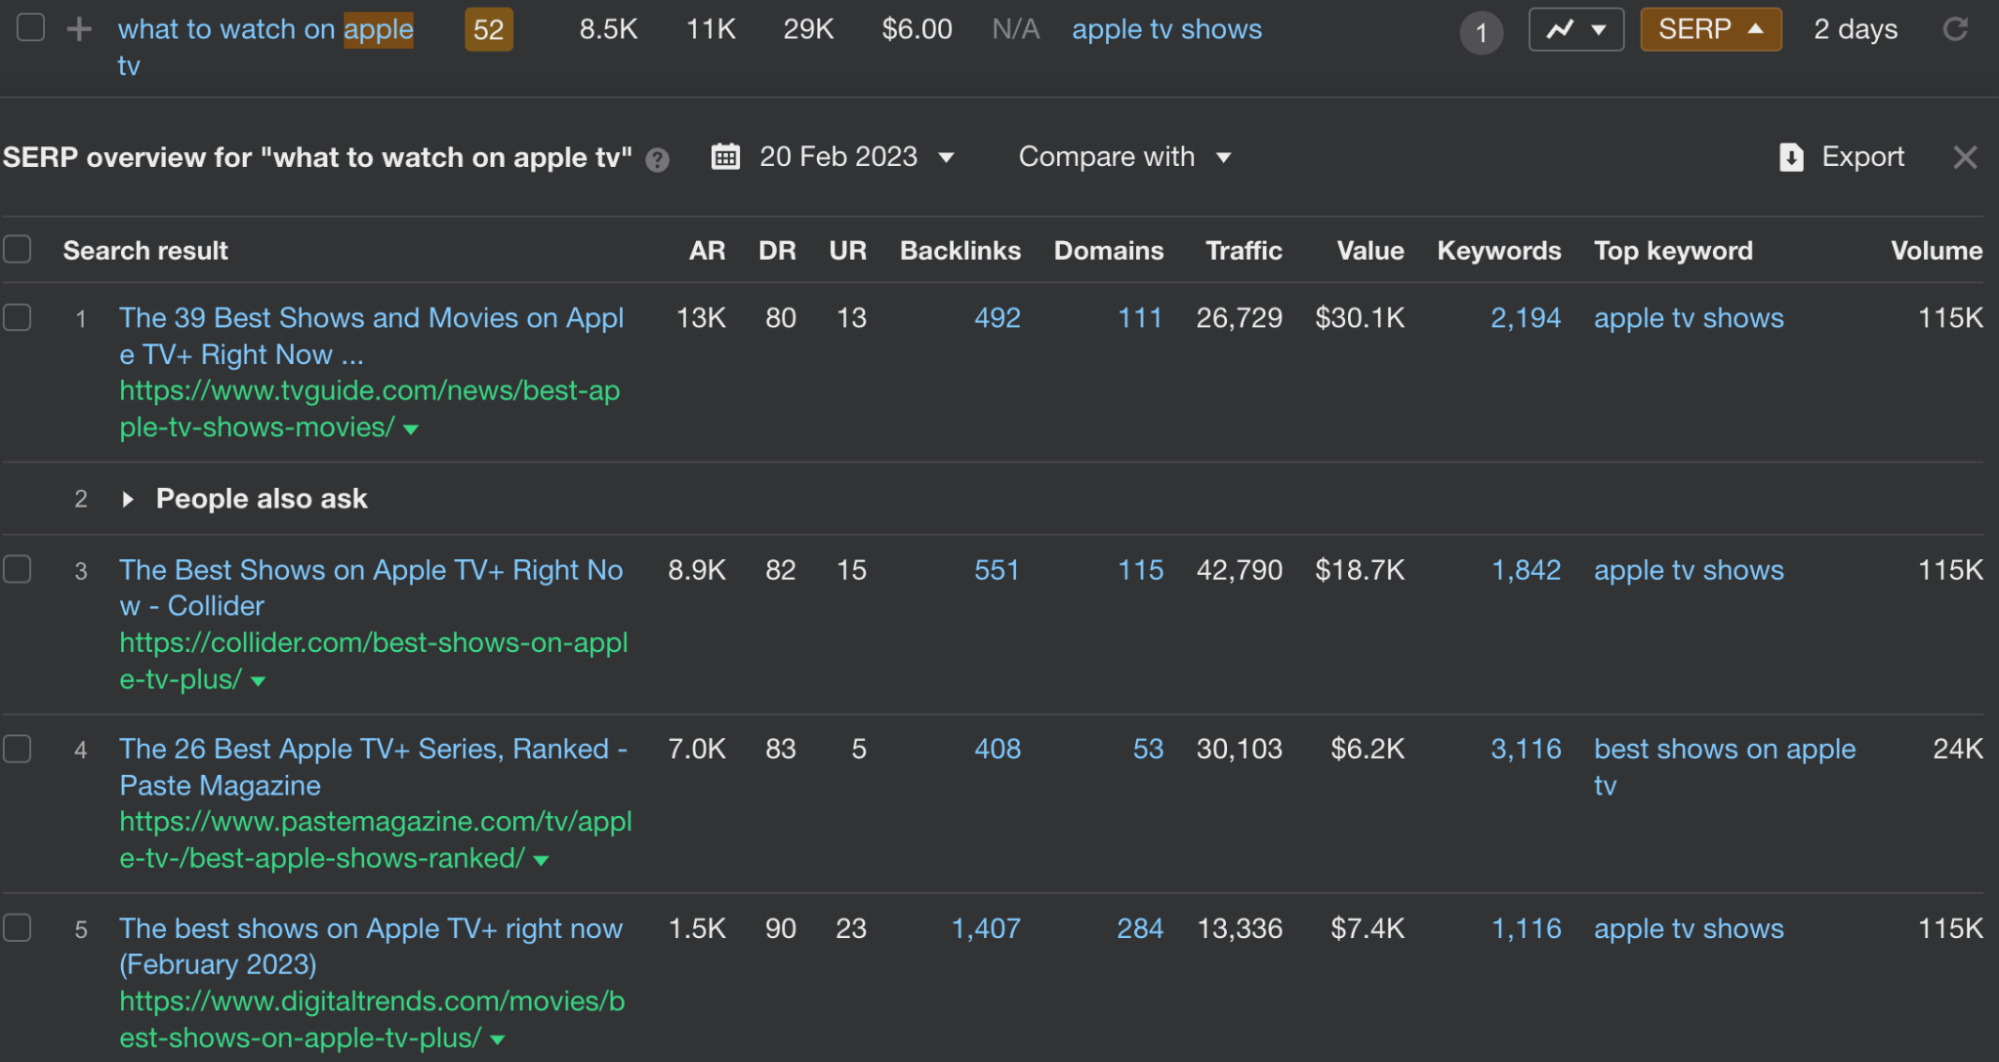Tick the checkbox beside the Collider result
The image size is (1999, 1062).
click(17, 569)
